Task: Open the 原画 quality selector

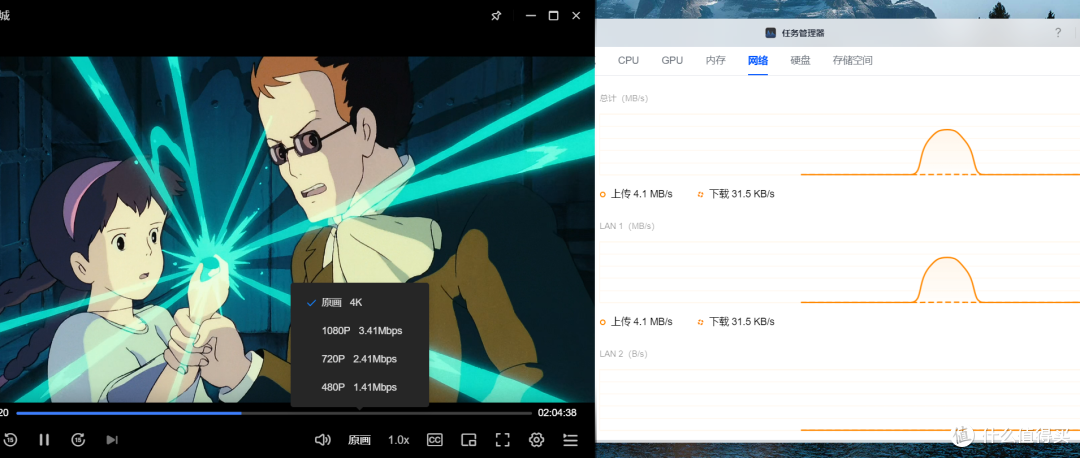Action: (x=360, y=440)
